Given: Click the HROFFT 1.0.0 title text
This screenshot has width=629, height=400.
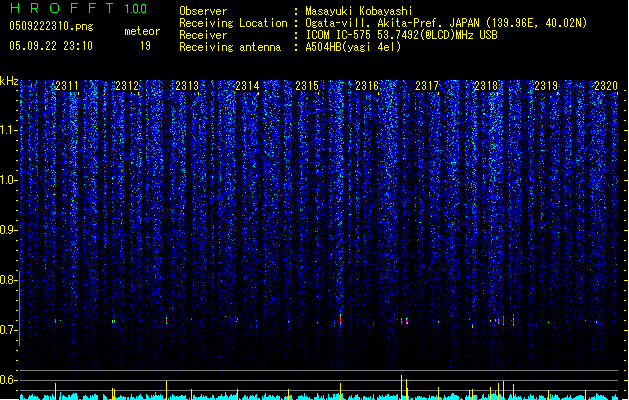Looking at the screenshot, I should tap(79, 8).
